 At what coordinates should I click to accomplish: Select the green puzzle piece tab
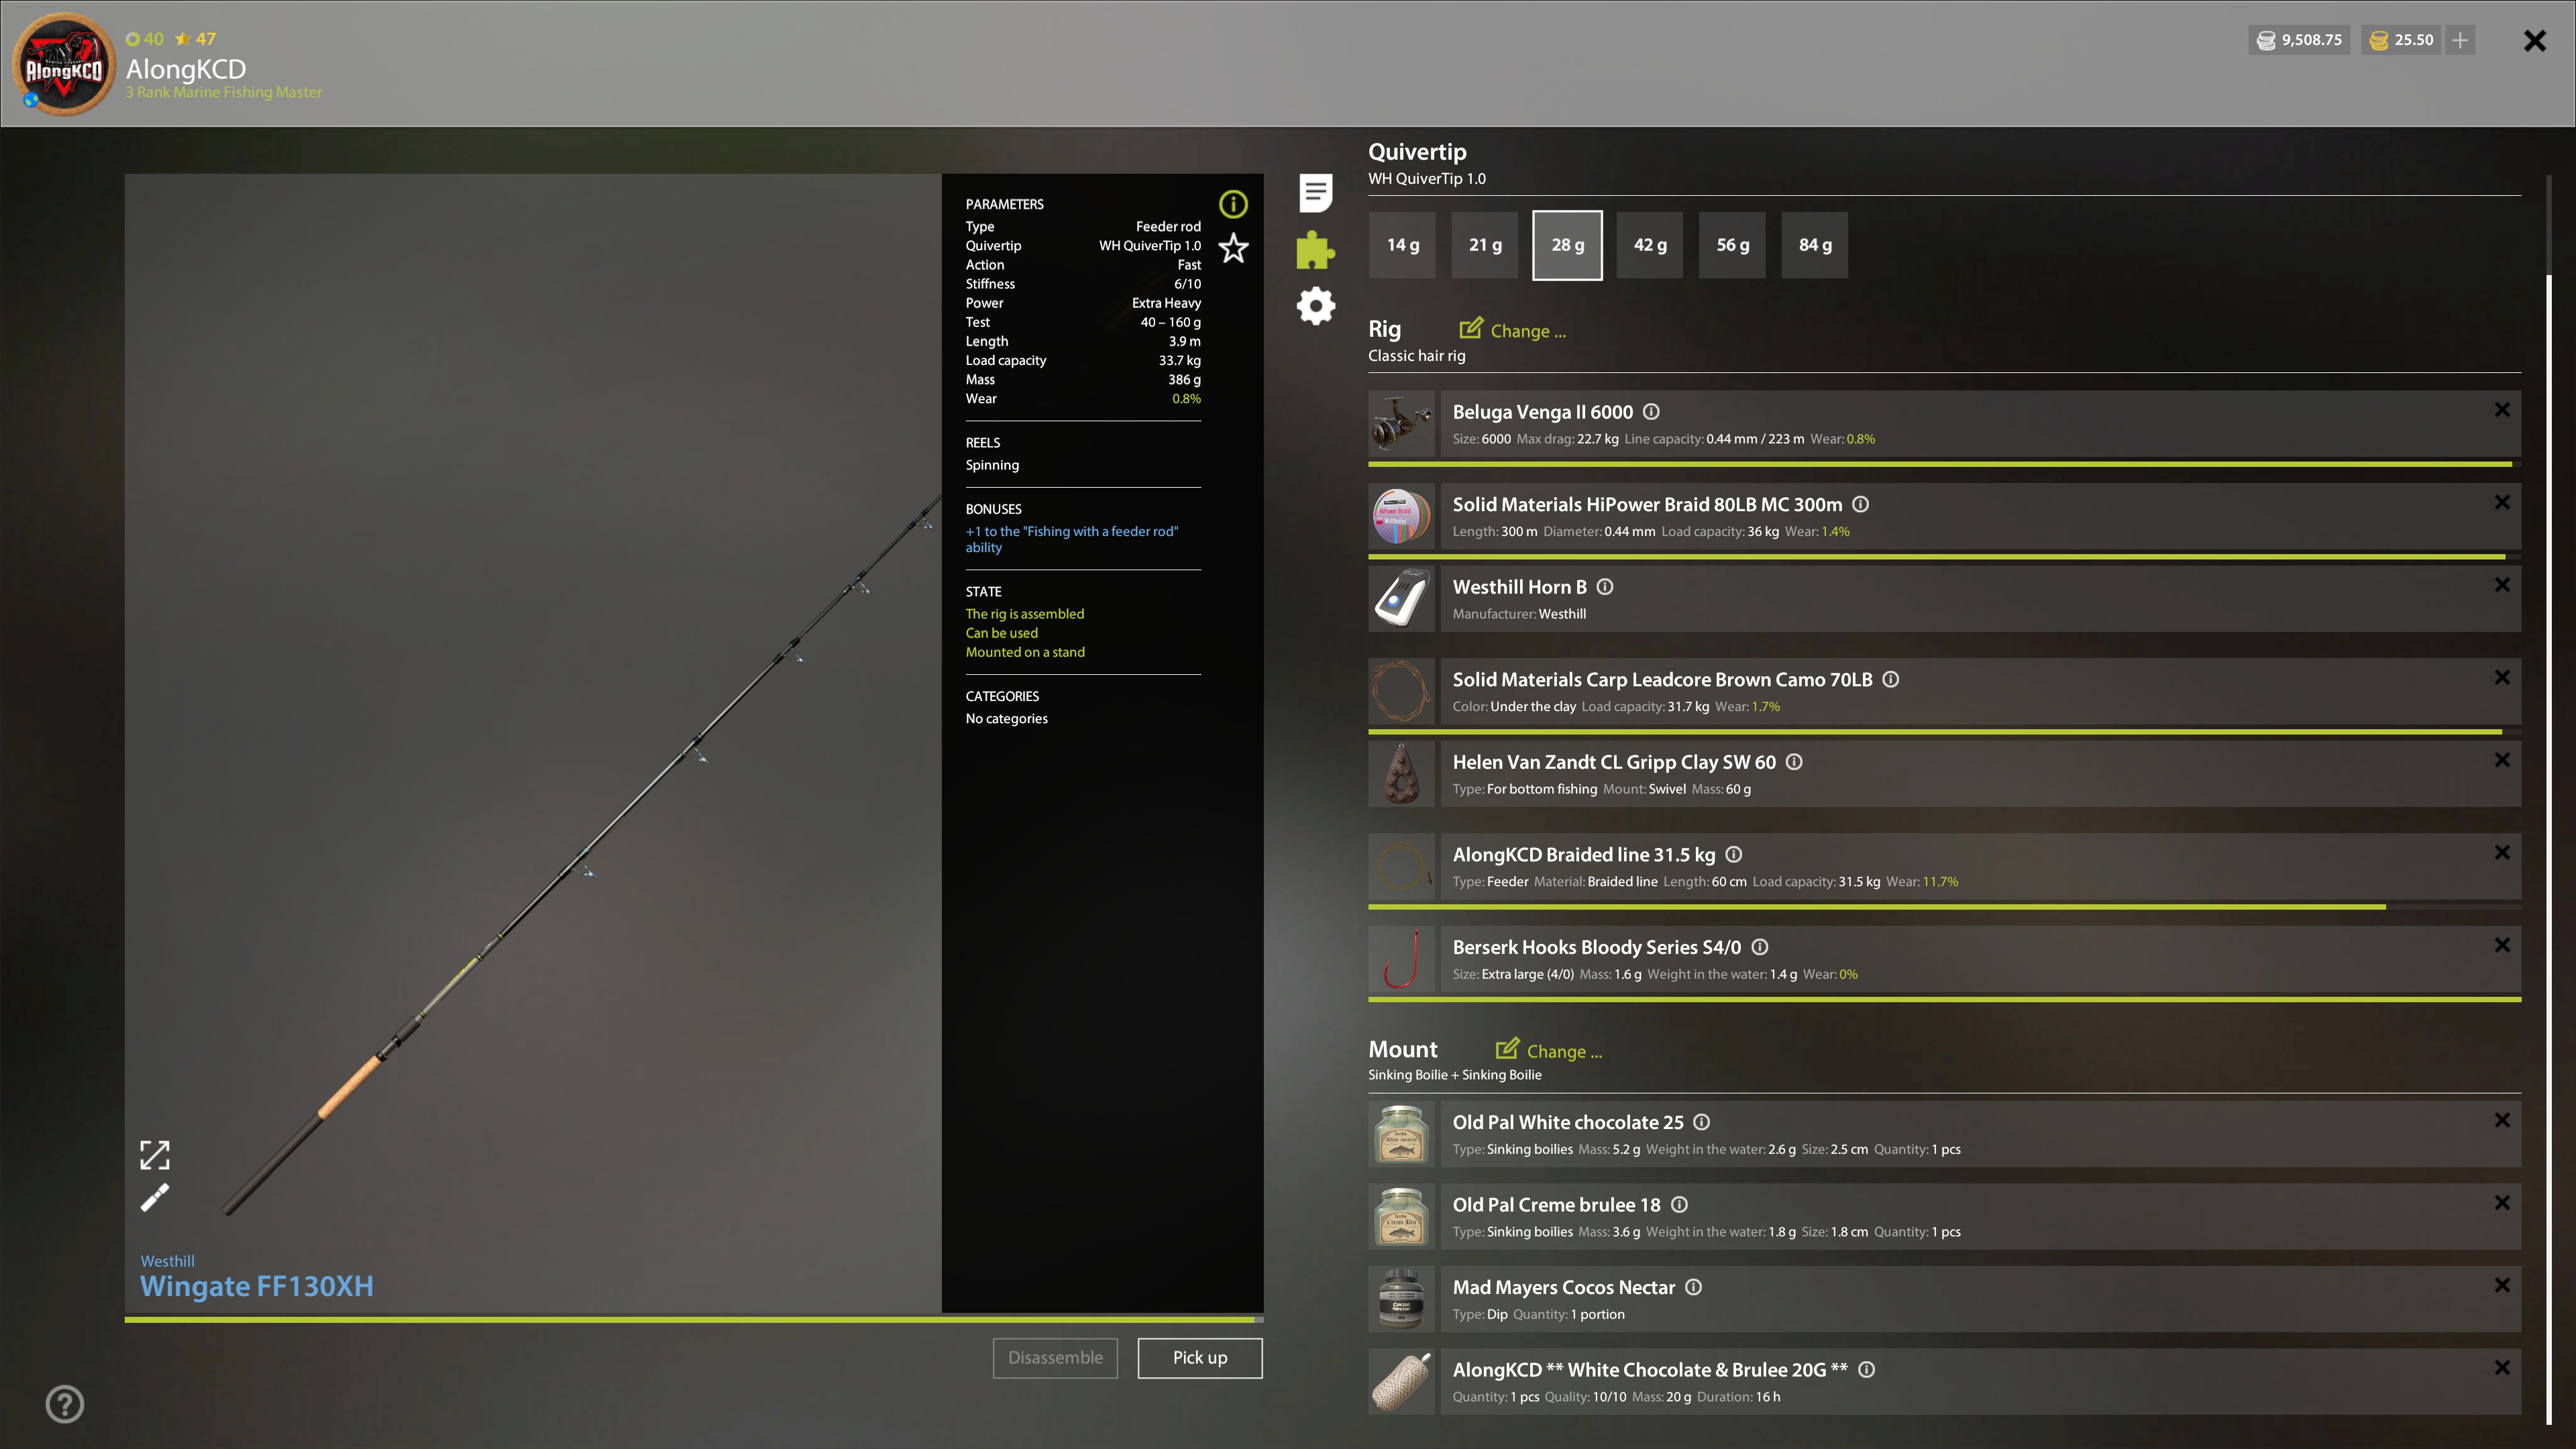coord(1315,250)
